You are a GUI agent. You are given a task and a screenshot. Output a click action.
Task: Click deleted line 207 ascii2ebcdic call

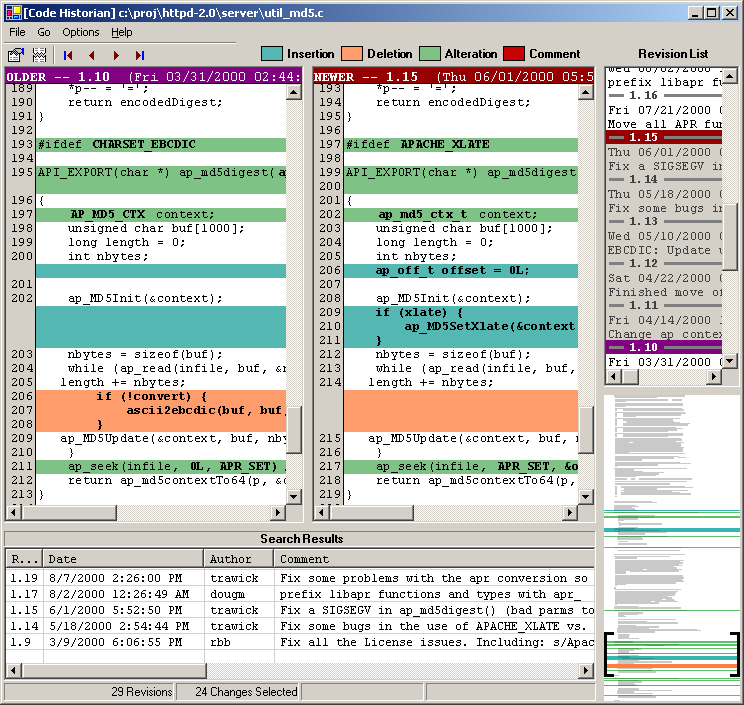pos(161,410)
